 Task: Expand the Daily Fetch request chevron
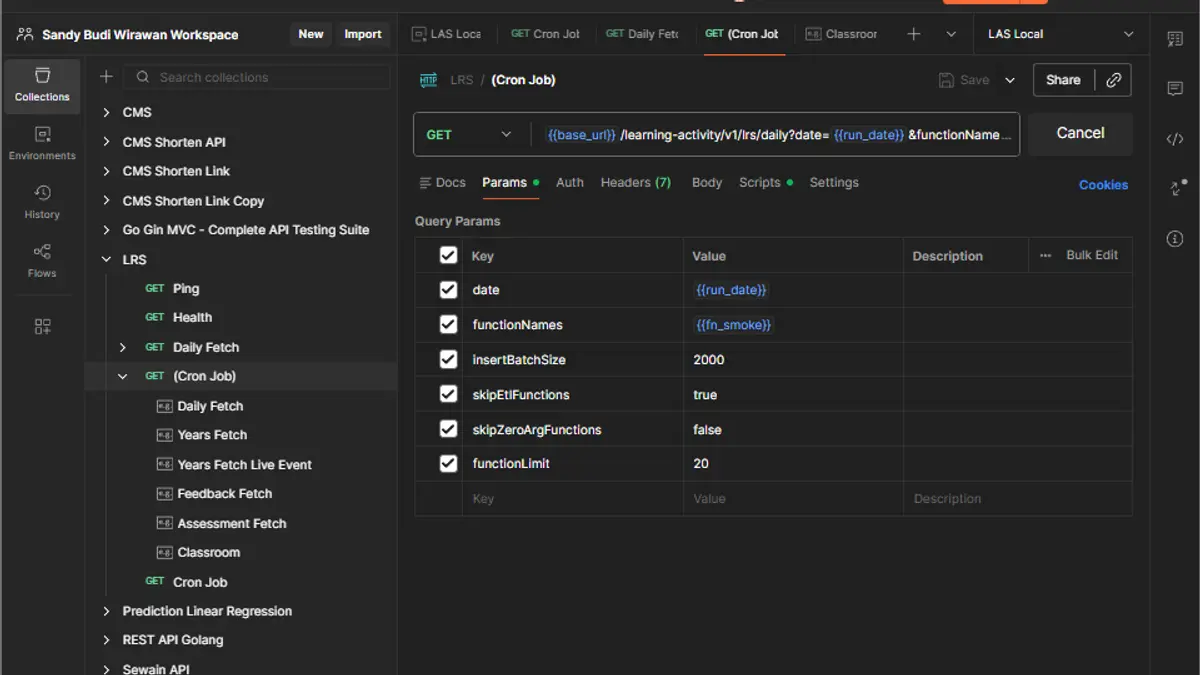(x=123, y=348)
